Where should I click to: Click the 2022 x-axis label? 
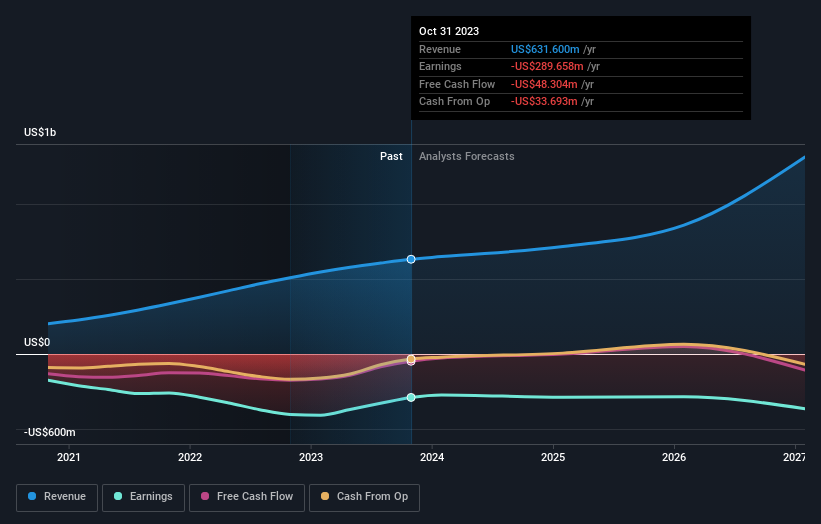coord(190,458)
